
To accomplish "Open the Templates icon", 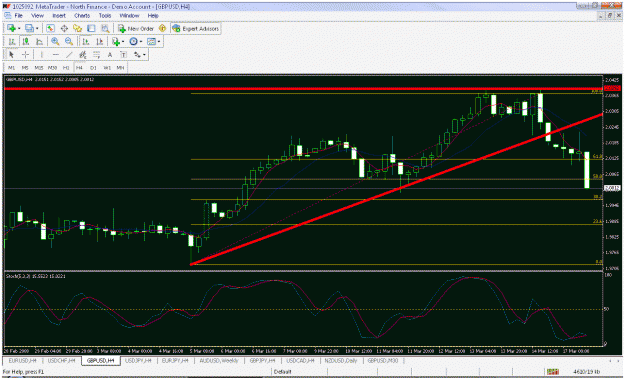I will click(x=151, y=41).
